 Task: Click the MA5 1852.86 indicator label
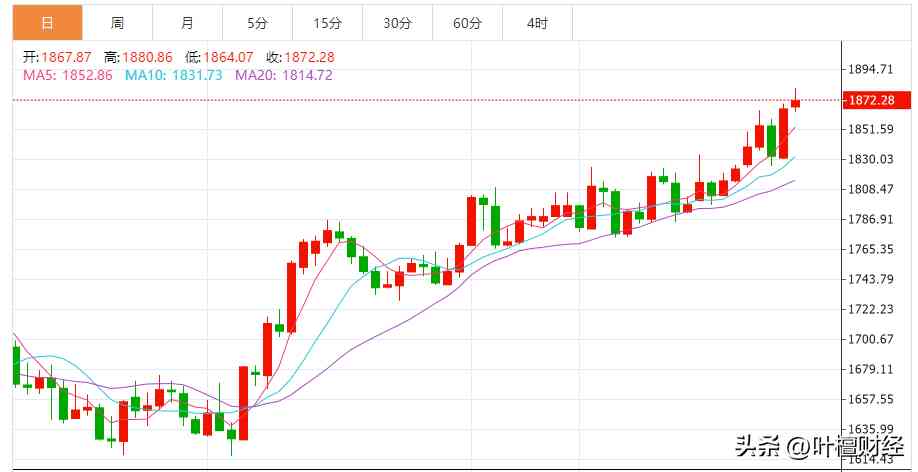tap(67, 75)
